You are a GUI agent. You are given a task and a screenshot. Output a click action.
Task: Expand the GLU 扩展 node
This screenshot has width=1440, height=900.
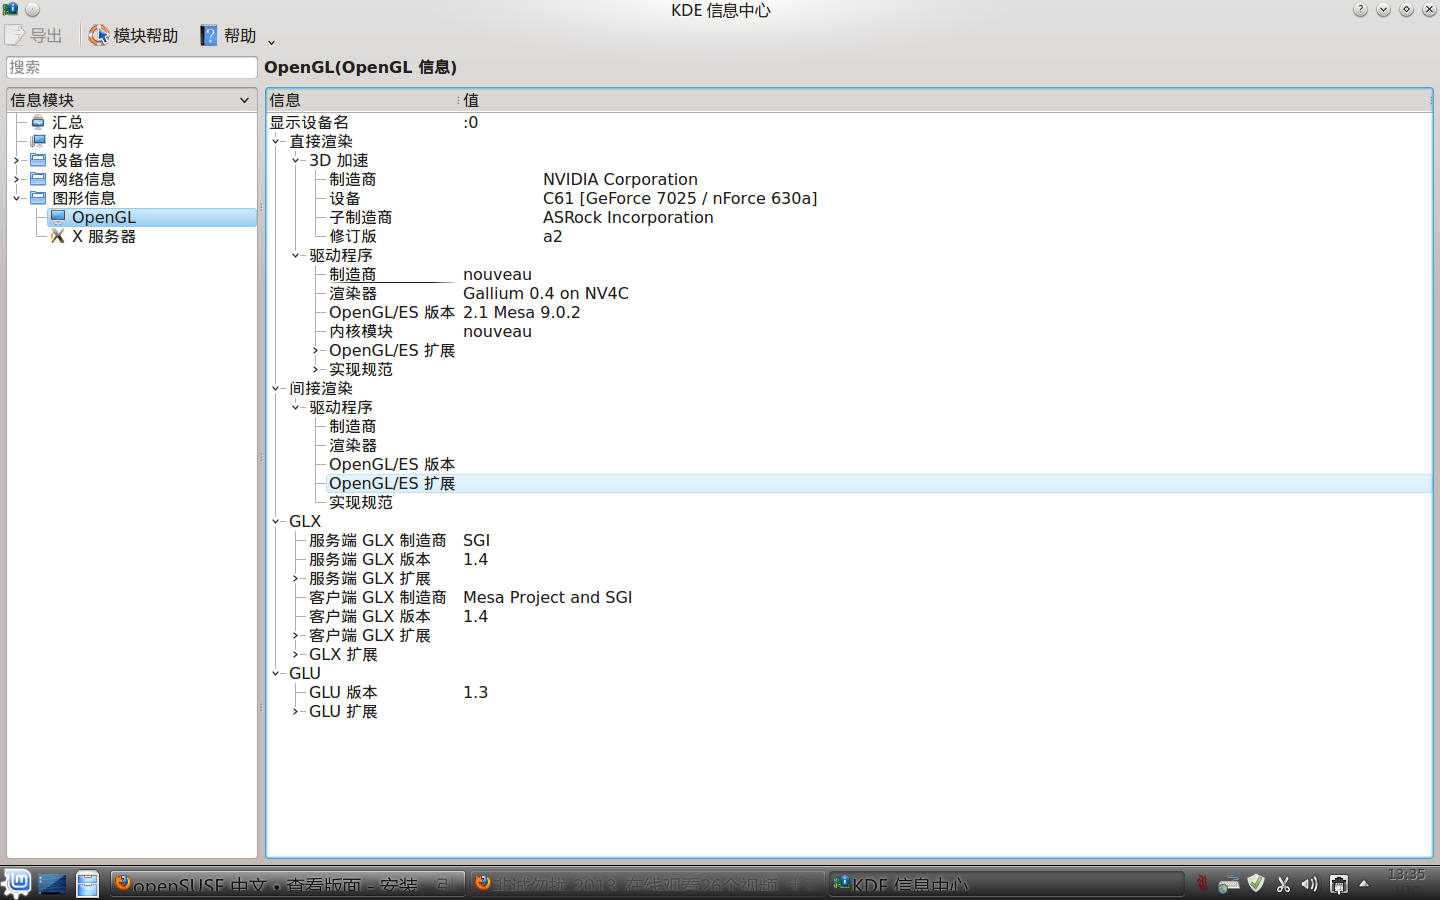coord(296,711)
